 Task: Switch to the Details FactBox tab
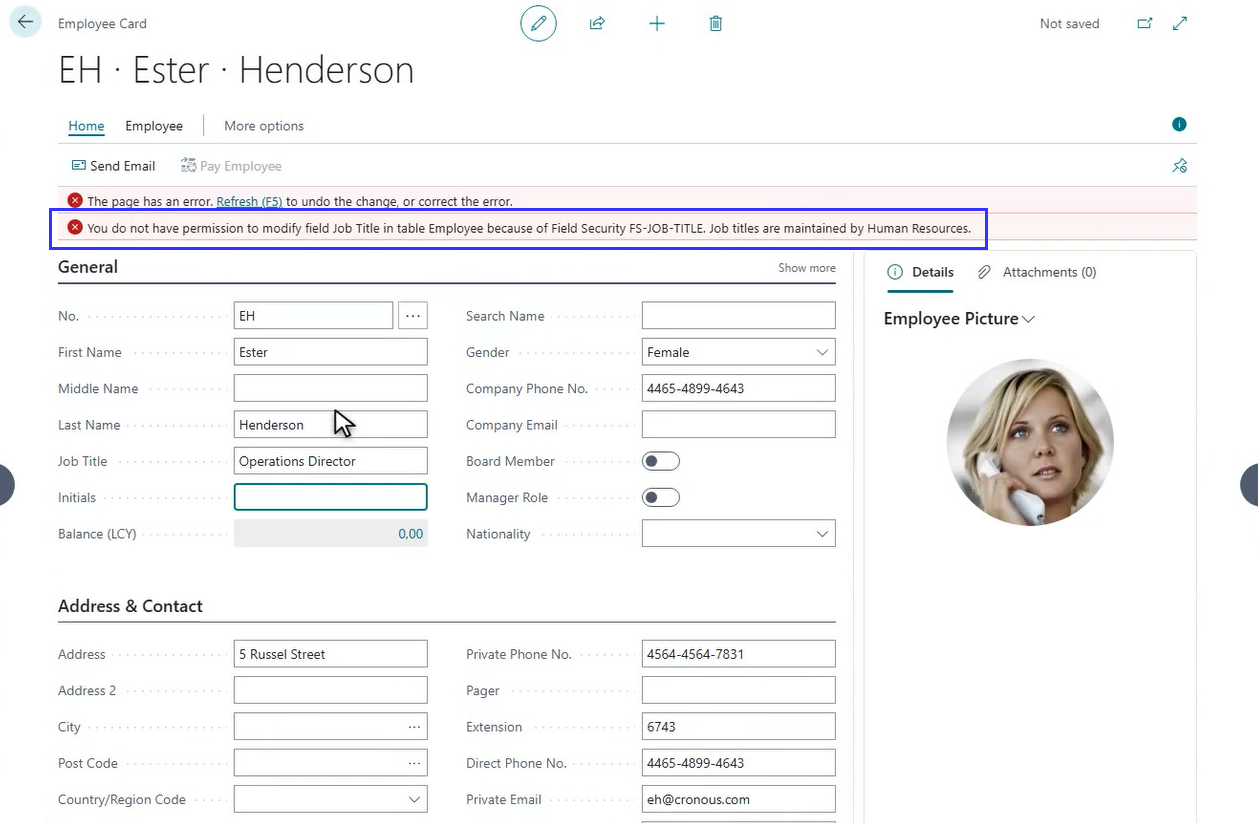(921, 272)
